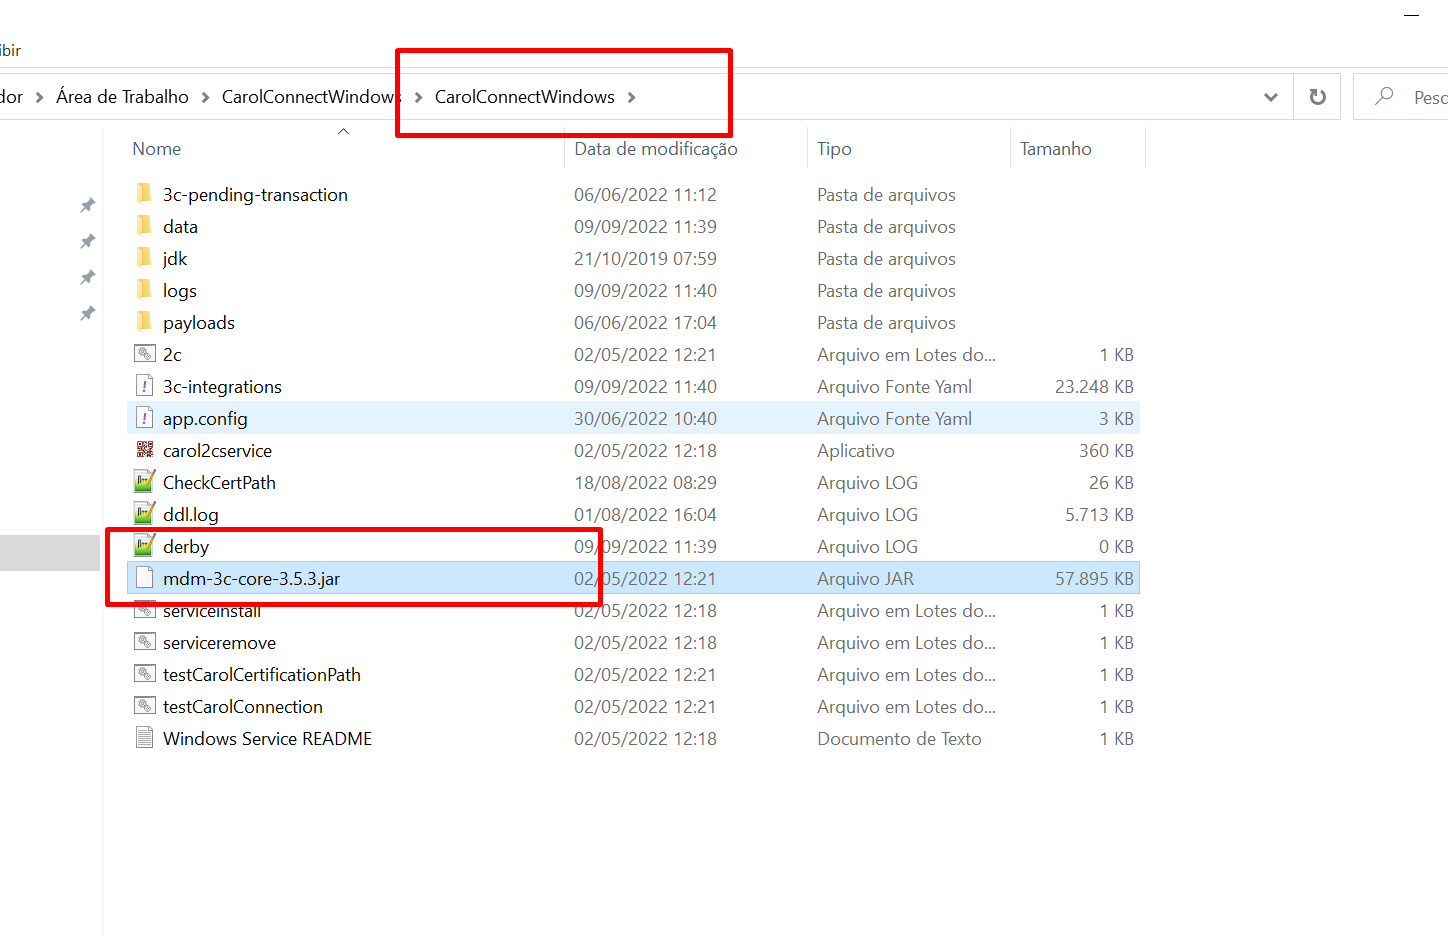Image resolution: width=1448 pixels, height=937 pixels.
Task: Click the ddl.log file icon
Action: click(145, 513)
